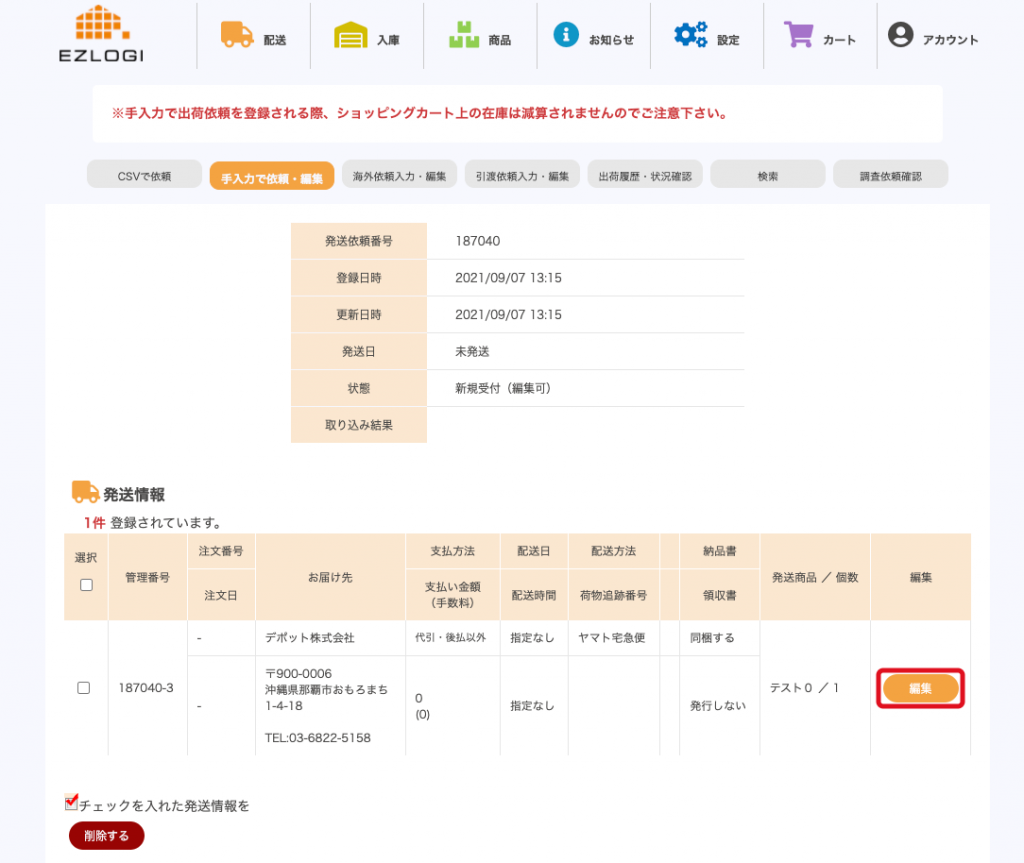
Task: Click the EZLOGI logo icon
Action: point(101,25)
